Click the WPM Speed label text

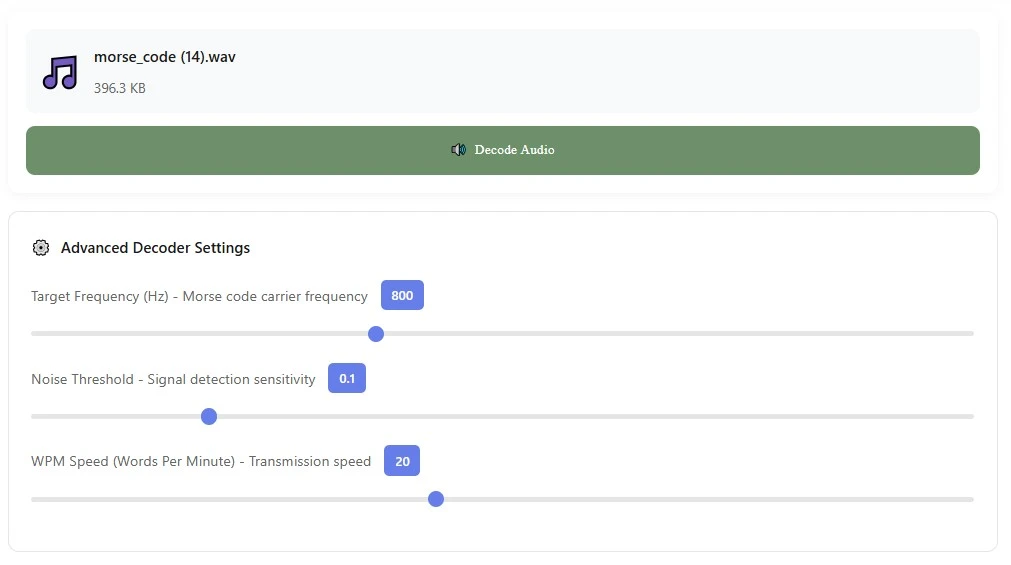[201, 461]
